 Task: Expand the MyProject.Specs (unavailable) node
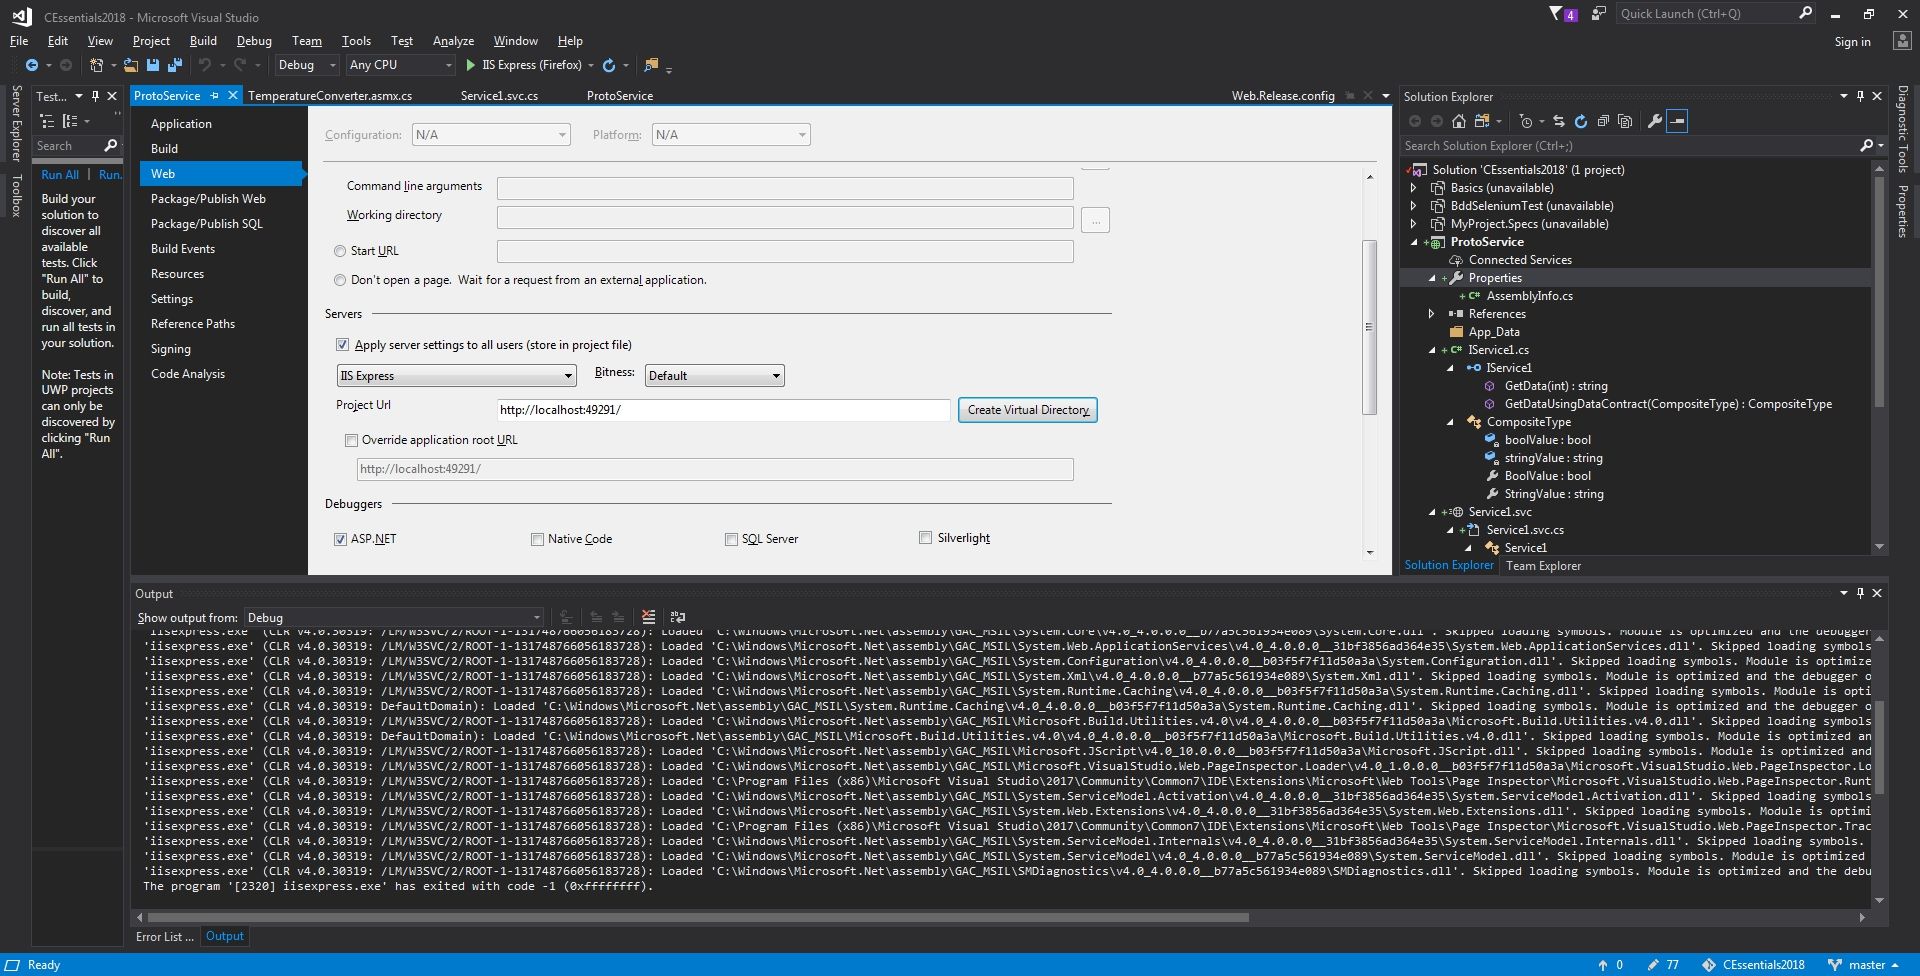tap(1413, 224)
